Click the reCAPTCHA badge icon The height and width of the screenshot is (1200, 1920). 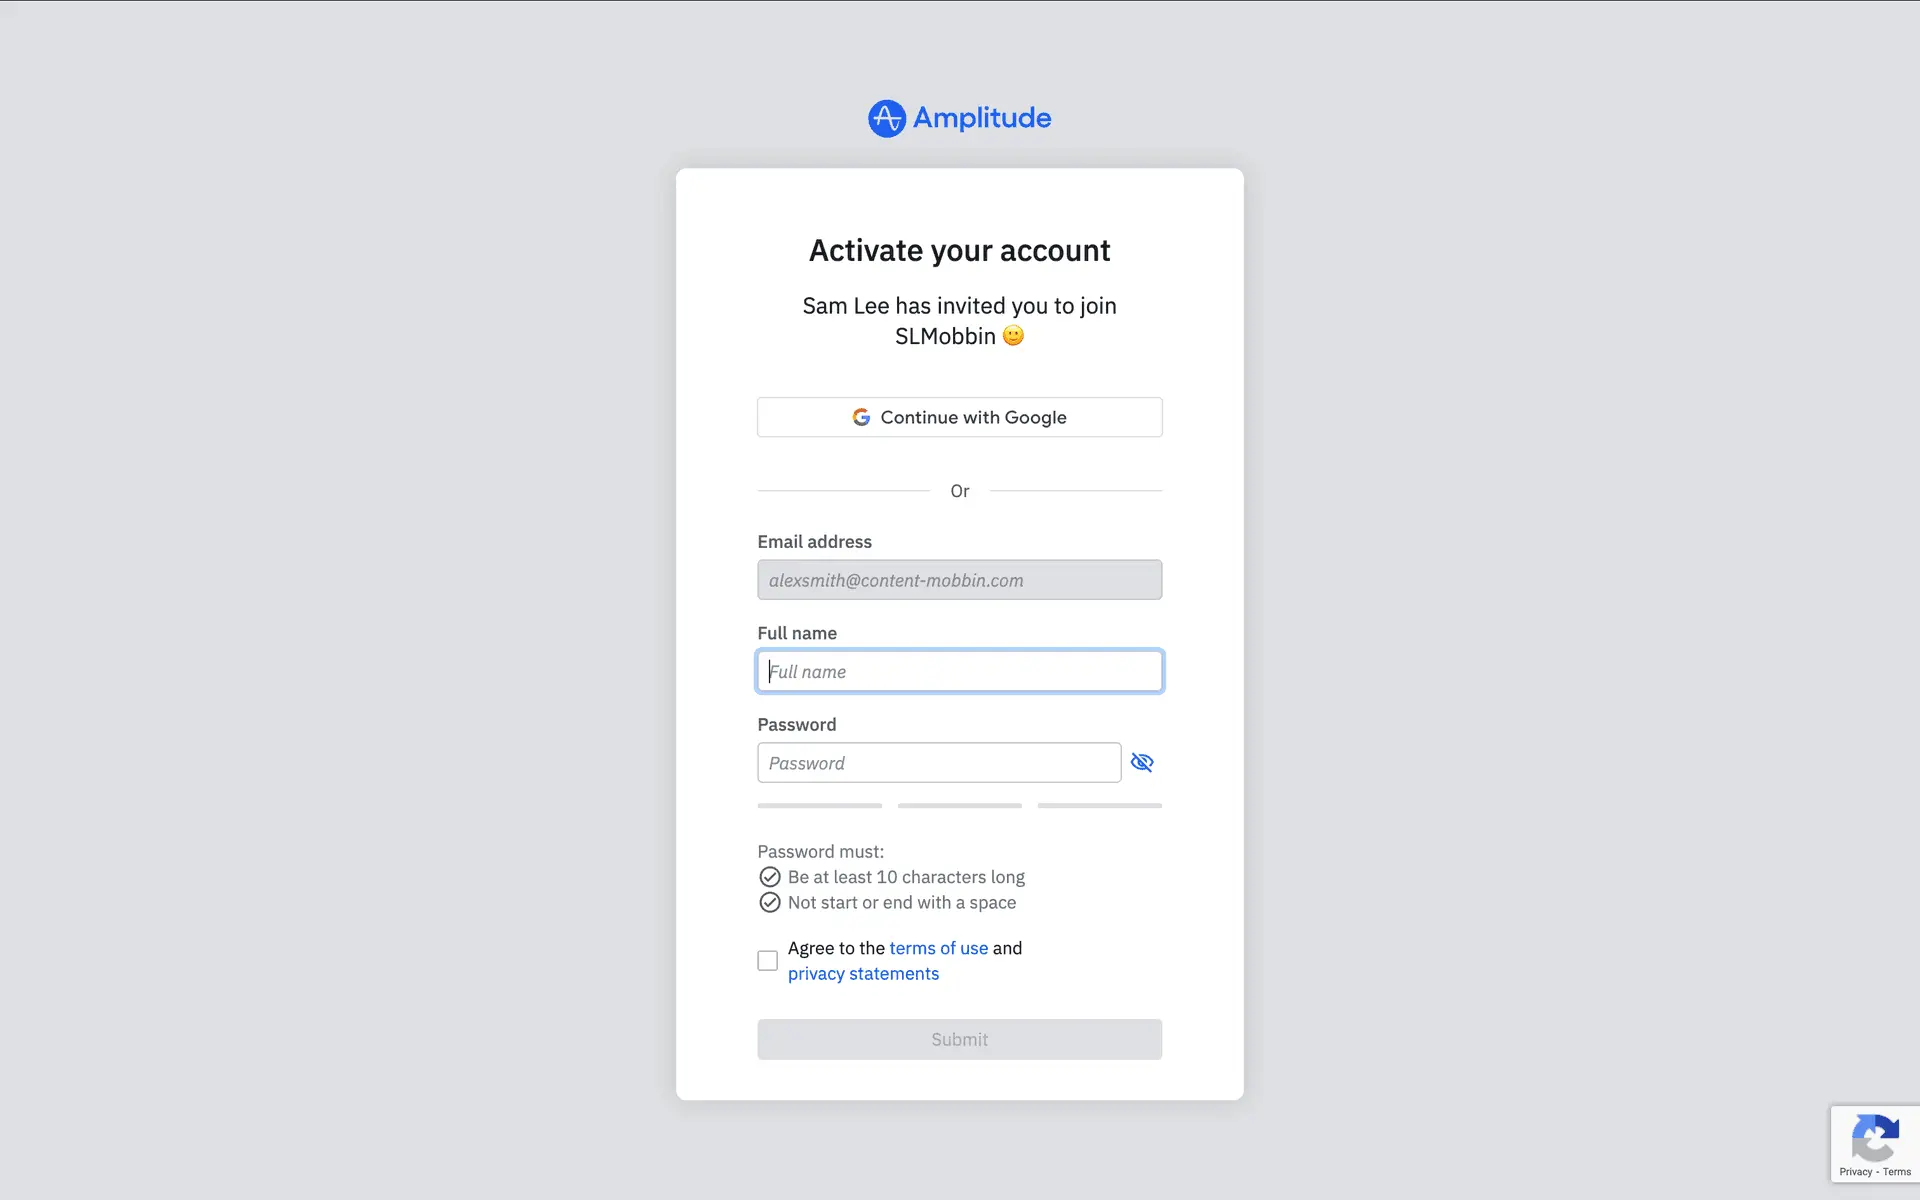tap(1875, 1137)
